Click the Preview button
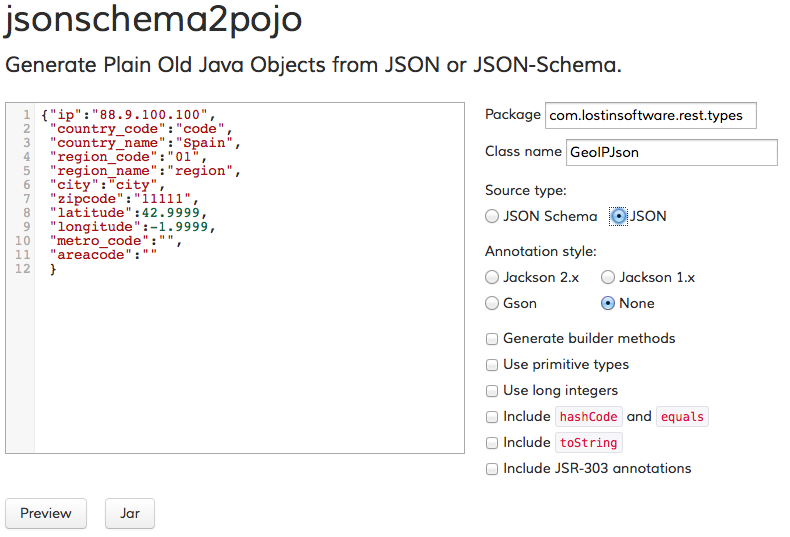The height and width of the screenshot is (537, 790). (46, 513)
